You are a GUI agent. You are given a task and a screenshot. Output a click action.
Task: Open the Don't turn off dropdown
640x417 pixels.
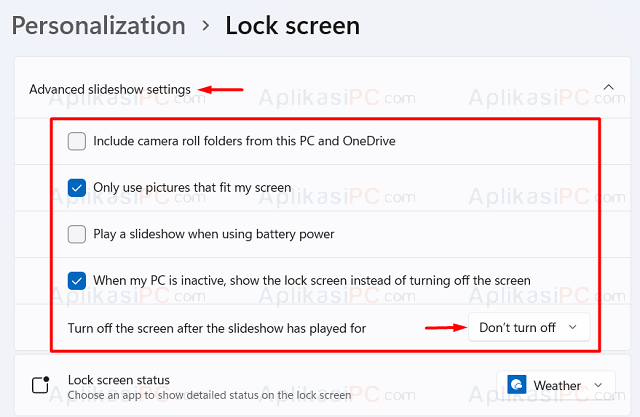(529, 327)
